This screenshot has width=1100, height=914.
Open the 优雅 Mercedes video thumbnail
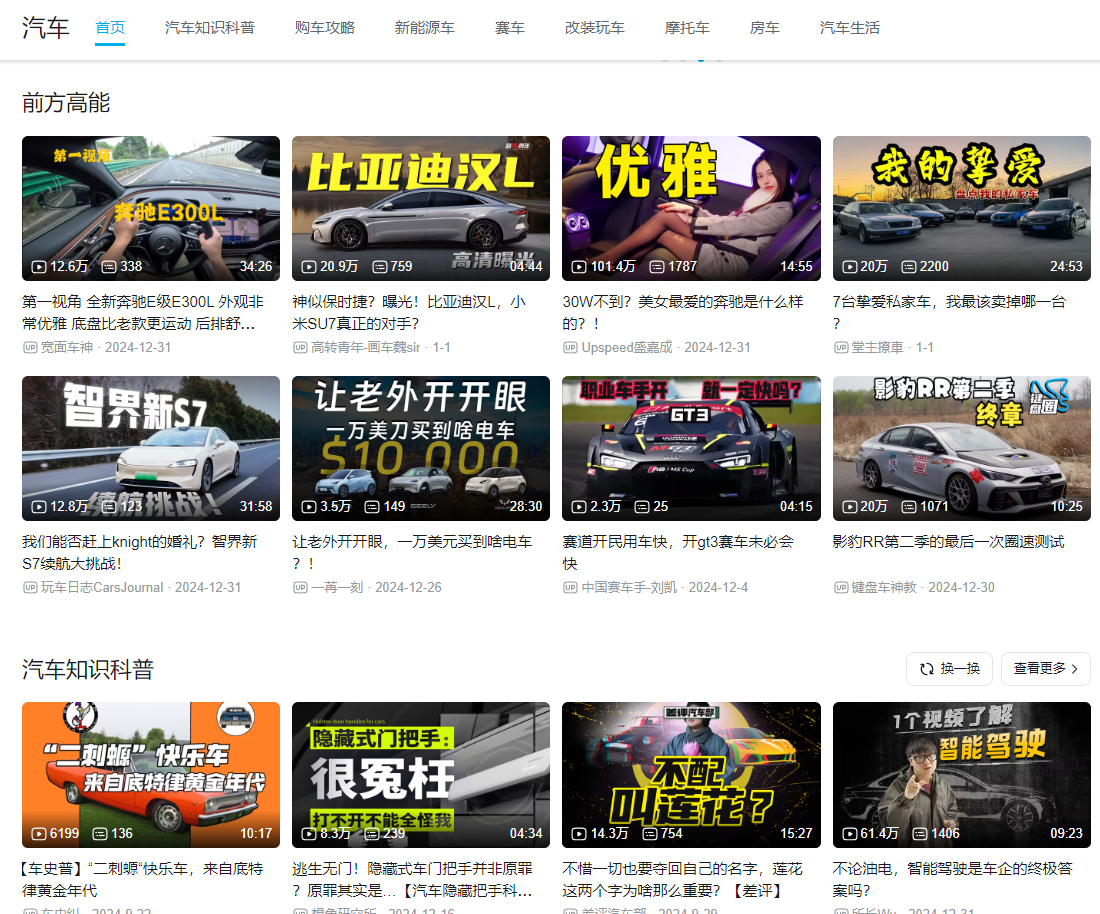[691, 208]
